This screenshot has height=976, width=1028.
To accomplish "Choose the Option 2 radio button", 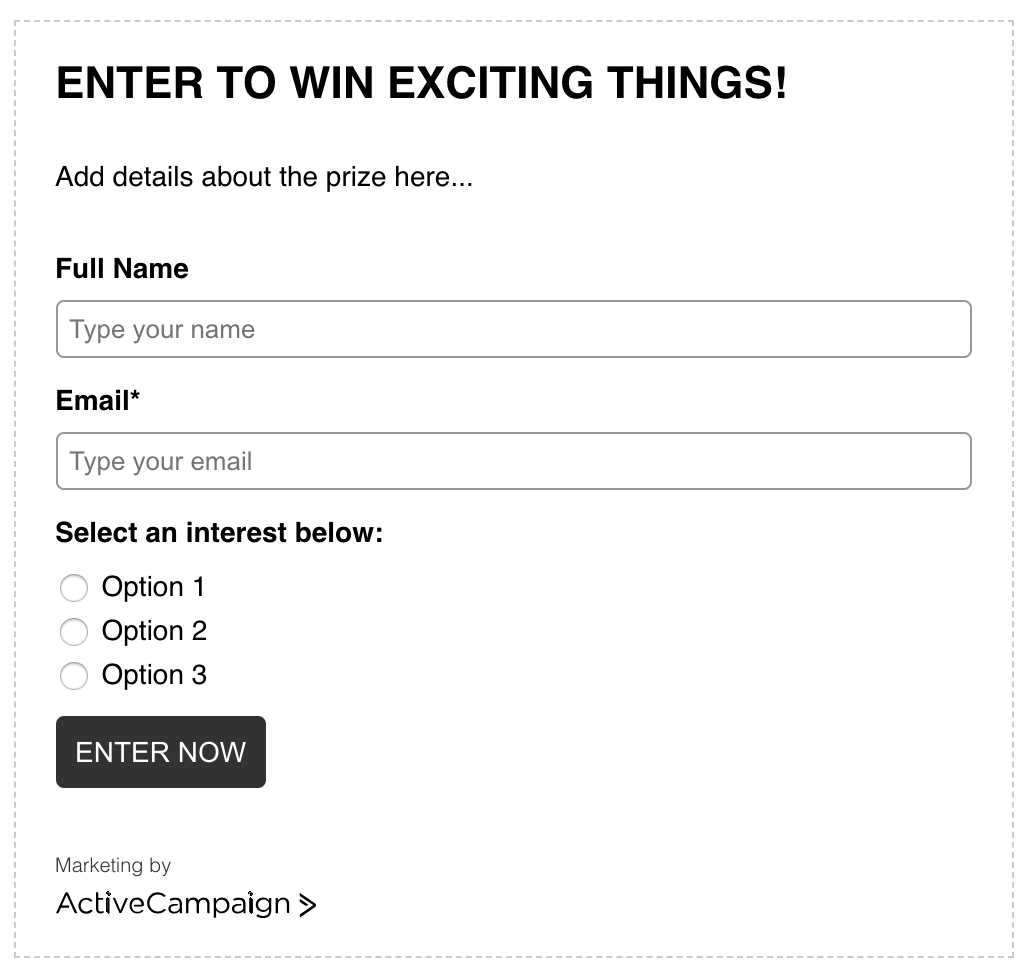I will (x=74, y=632).
